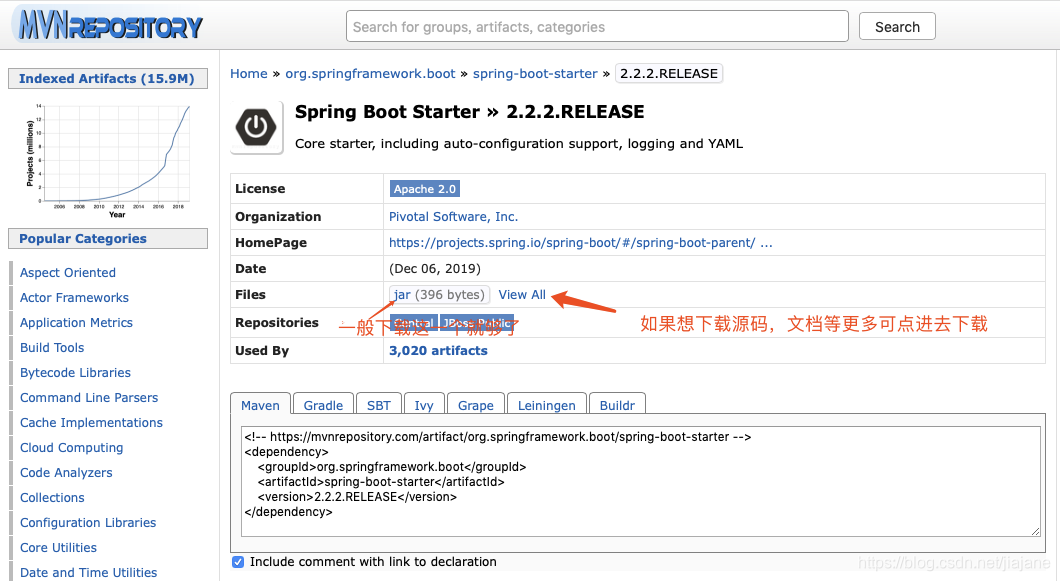
Task: Click the Central repository badge
Action: click(x=414, y=323)
